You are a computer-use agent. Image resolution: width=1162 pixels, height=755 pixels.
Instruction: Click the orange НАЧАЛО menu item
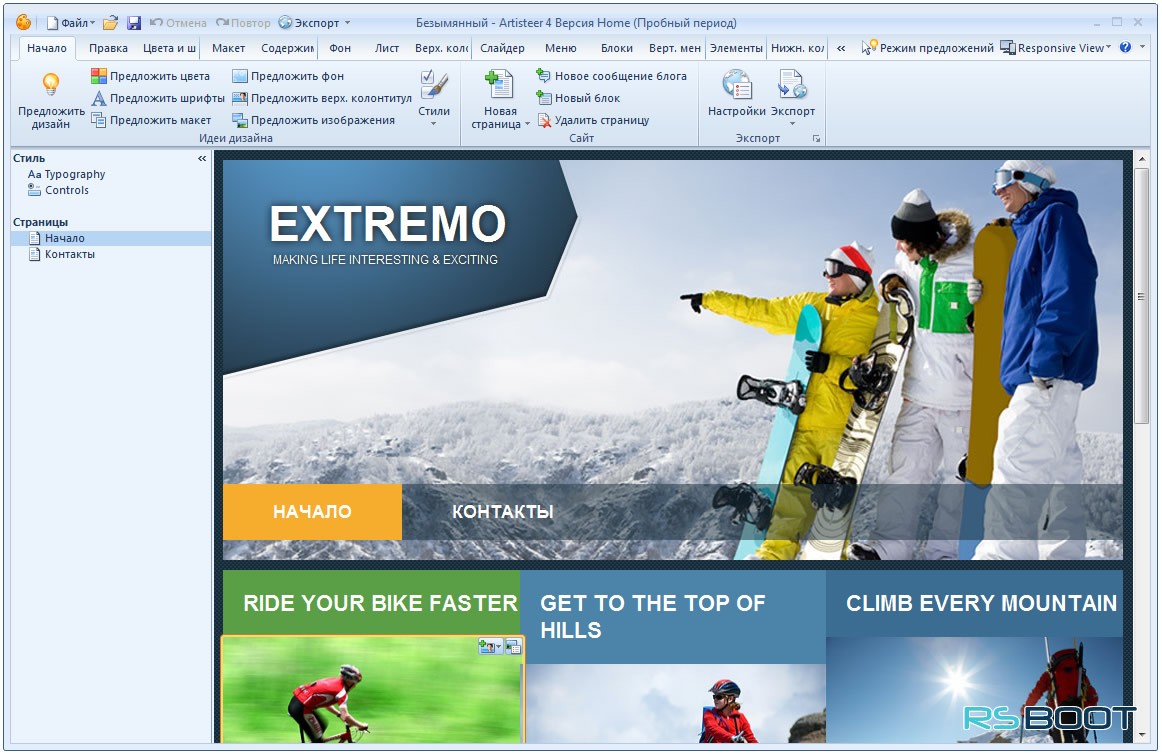[x=312, y=512]
